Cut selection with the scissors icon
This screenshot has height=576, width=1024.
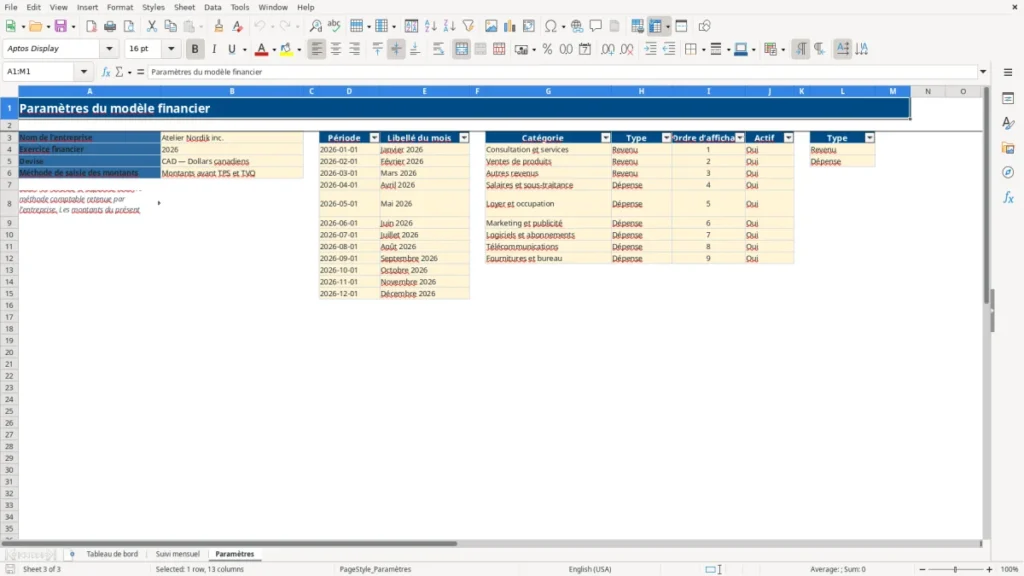(x=152, y=26)
